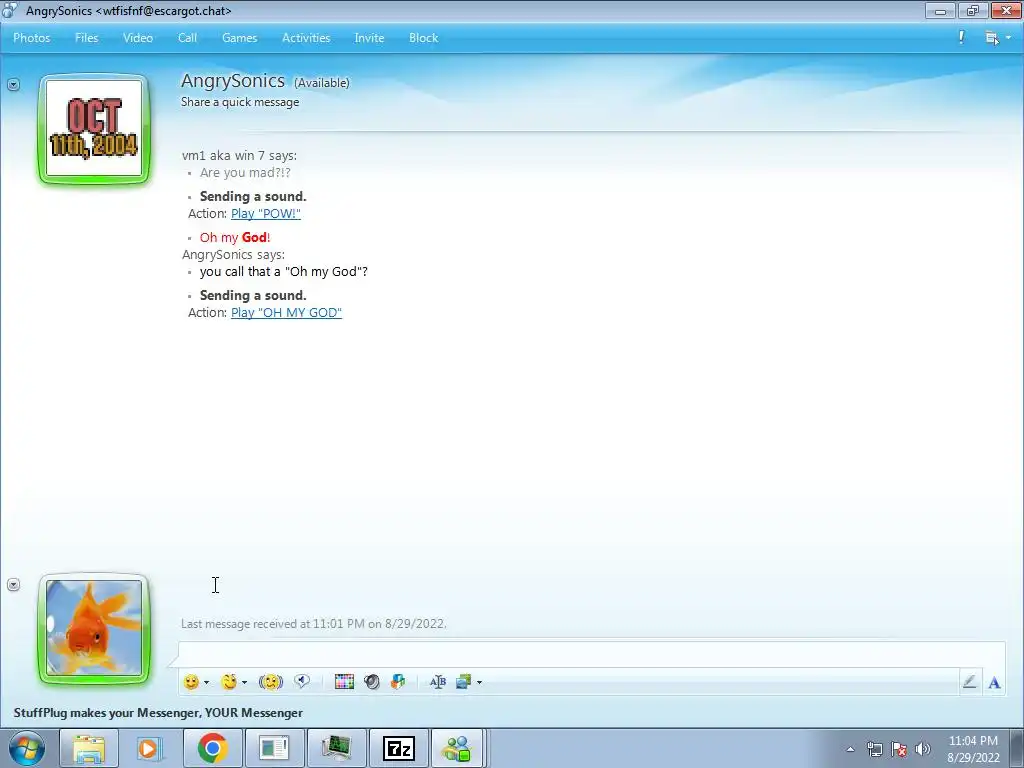Open the emoticon picker smiley icon

191,682
